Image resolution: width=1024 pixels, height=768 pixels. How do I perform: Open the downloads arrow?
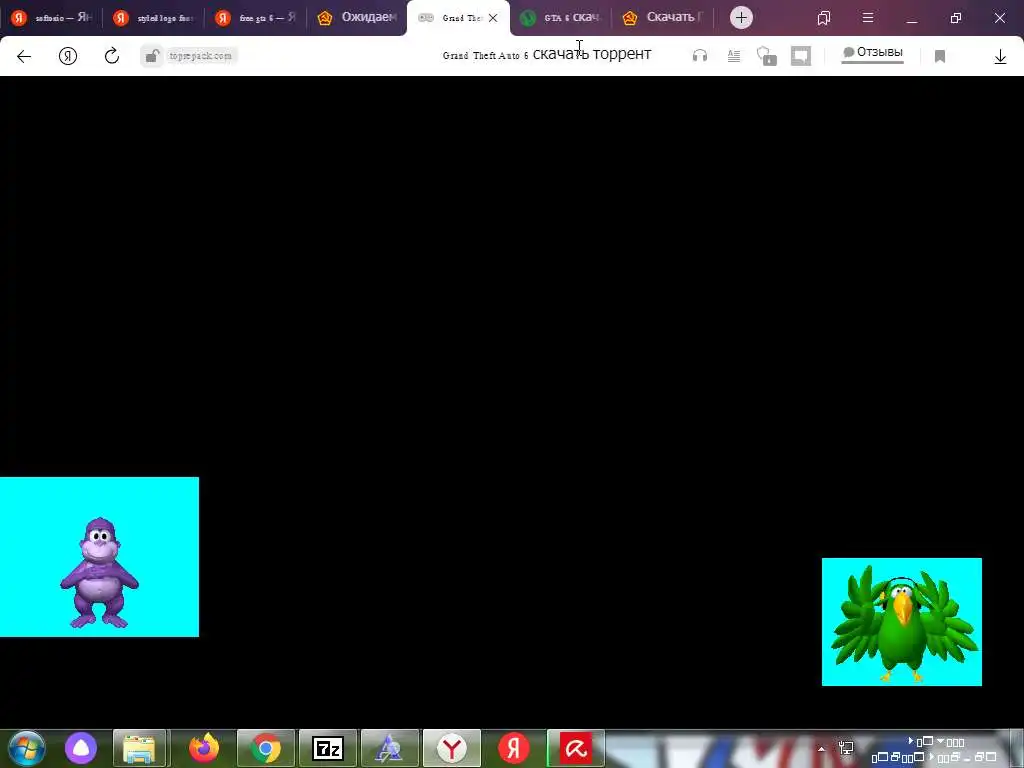coord(1000,57)
